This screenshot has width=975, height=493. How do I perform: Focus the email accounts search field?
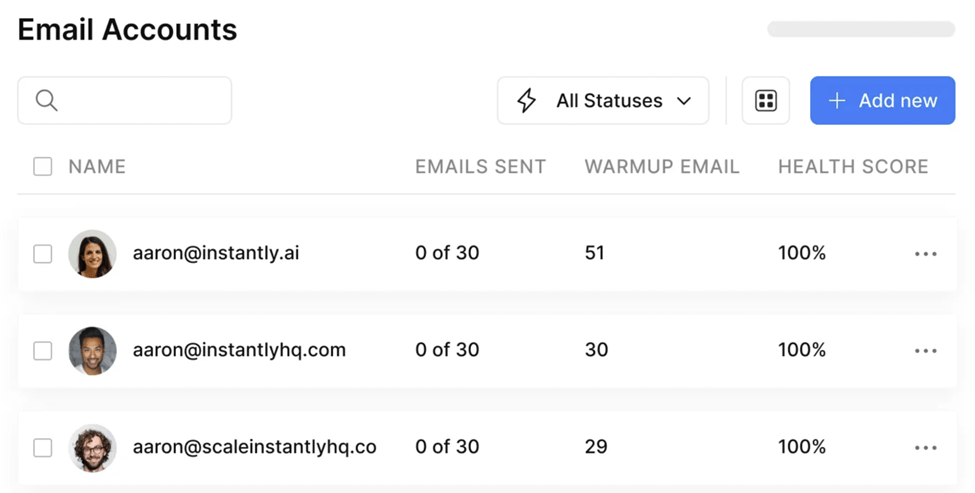(140, 100)
